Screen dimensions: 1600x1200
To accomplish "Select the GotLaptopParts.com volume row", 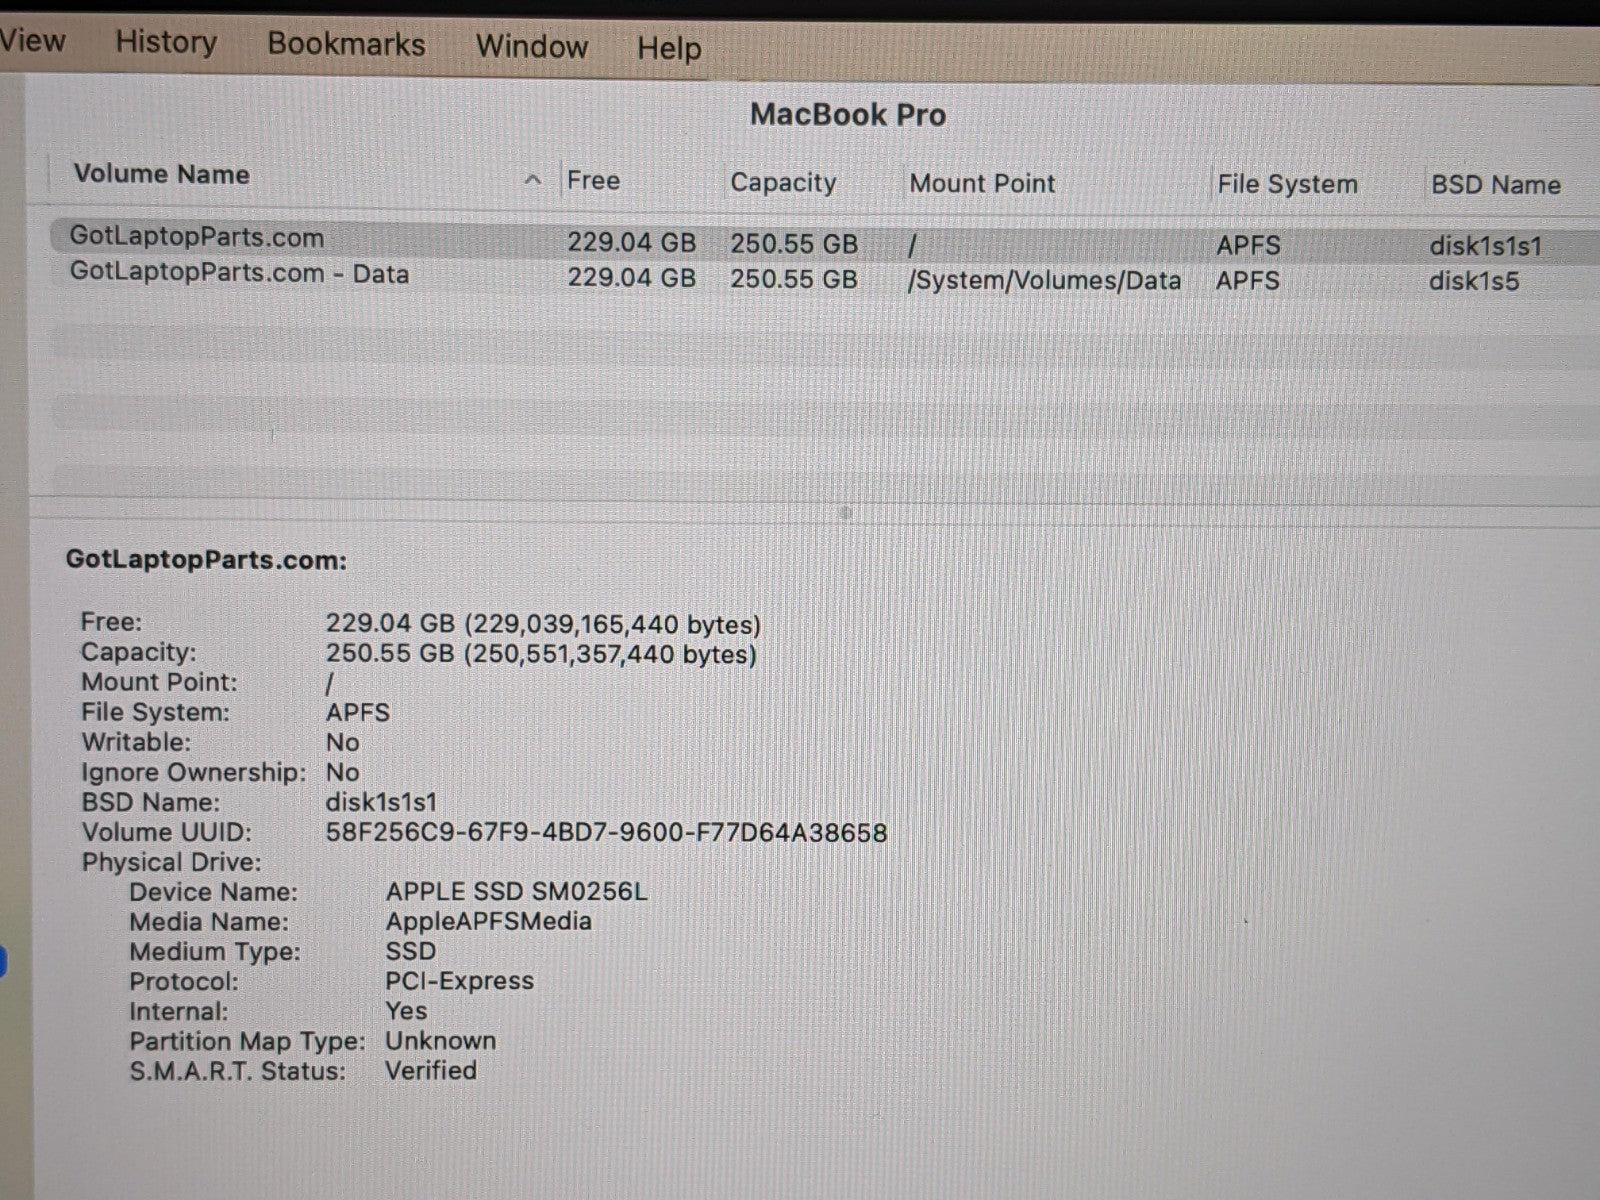I will [x=197, y=237].
